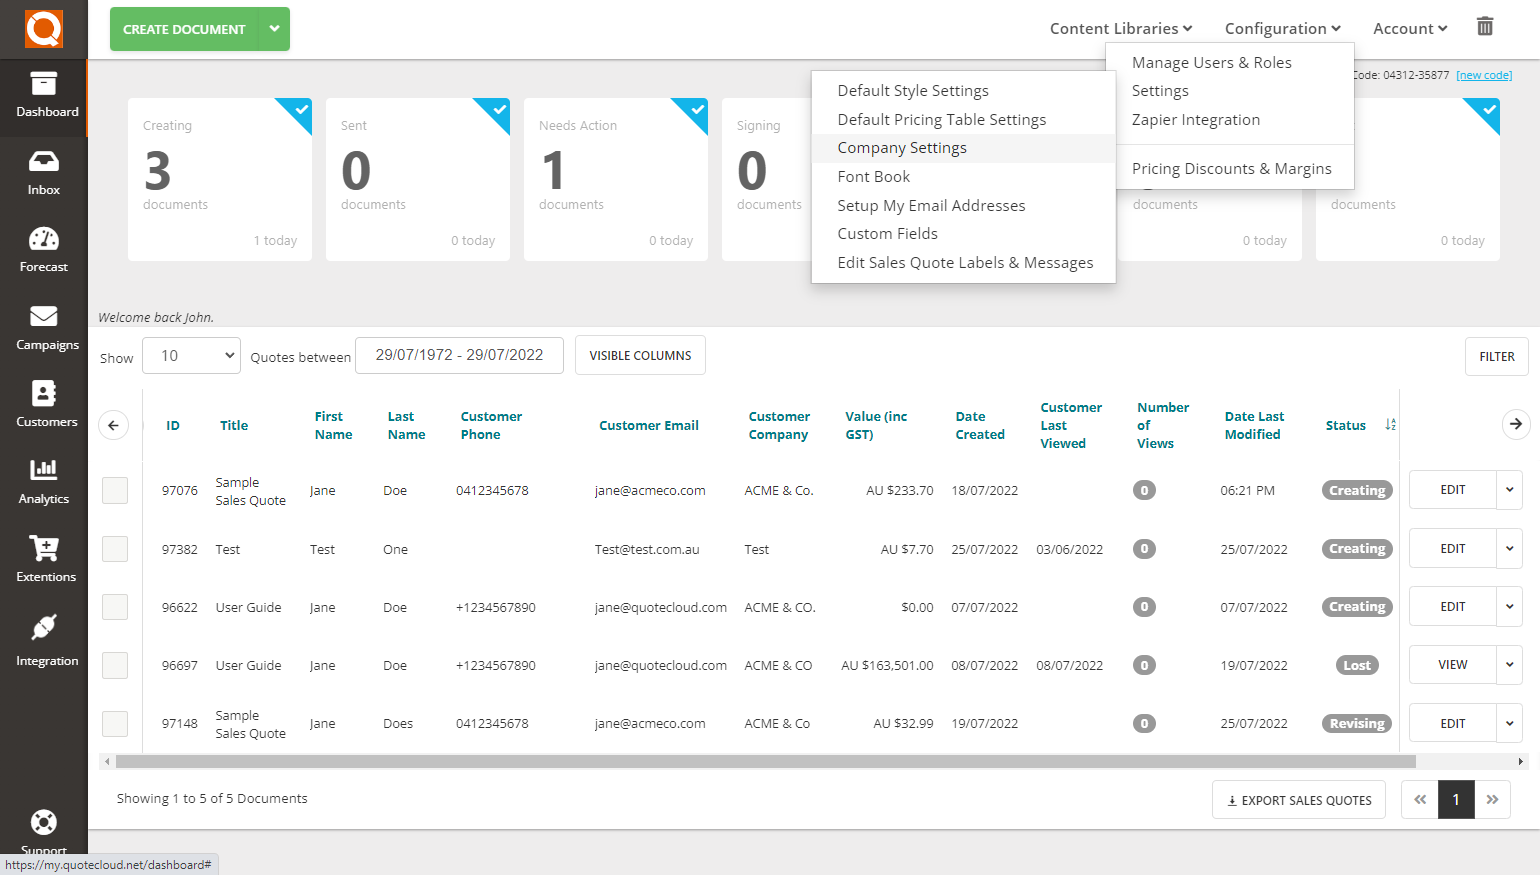Click the quotes date range field
The width and height of the screenshot is (1540, 875).
[459, 355]
